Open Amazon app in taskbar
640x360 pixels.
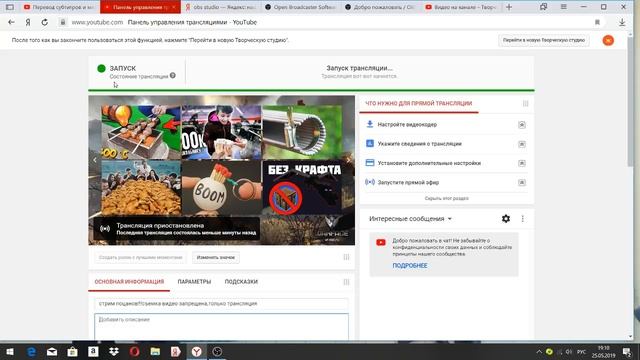coord(93,352)
